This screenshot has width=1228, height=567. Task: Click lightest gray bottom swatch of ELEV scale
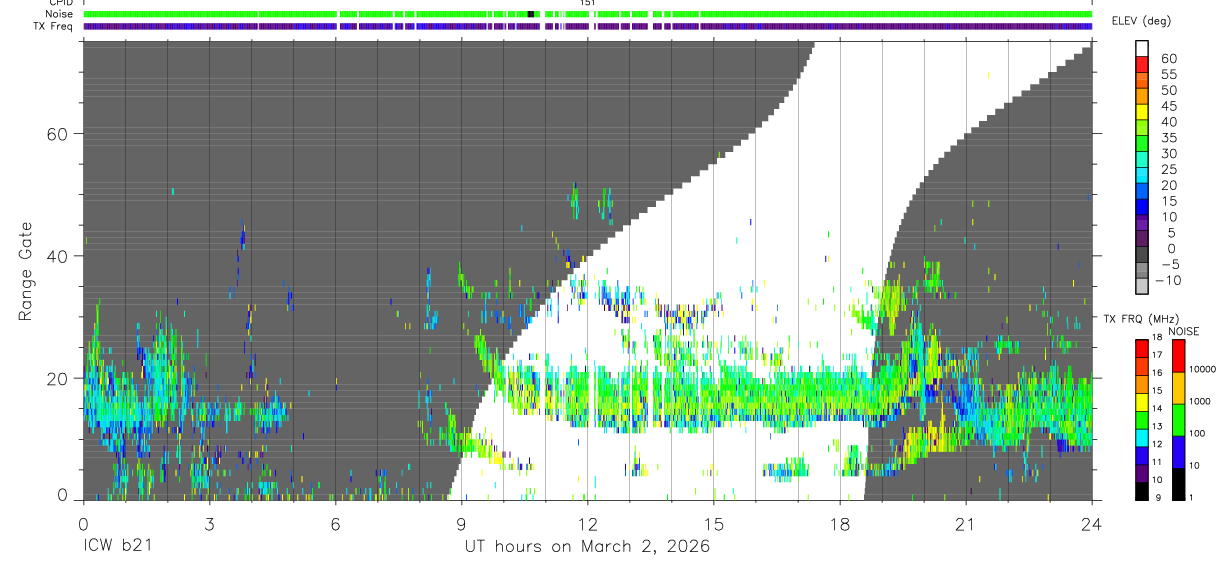tap(1142, 285)
